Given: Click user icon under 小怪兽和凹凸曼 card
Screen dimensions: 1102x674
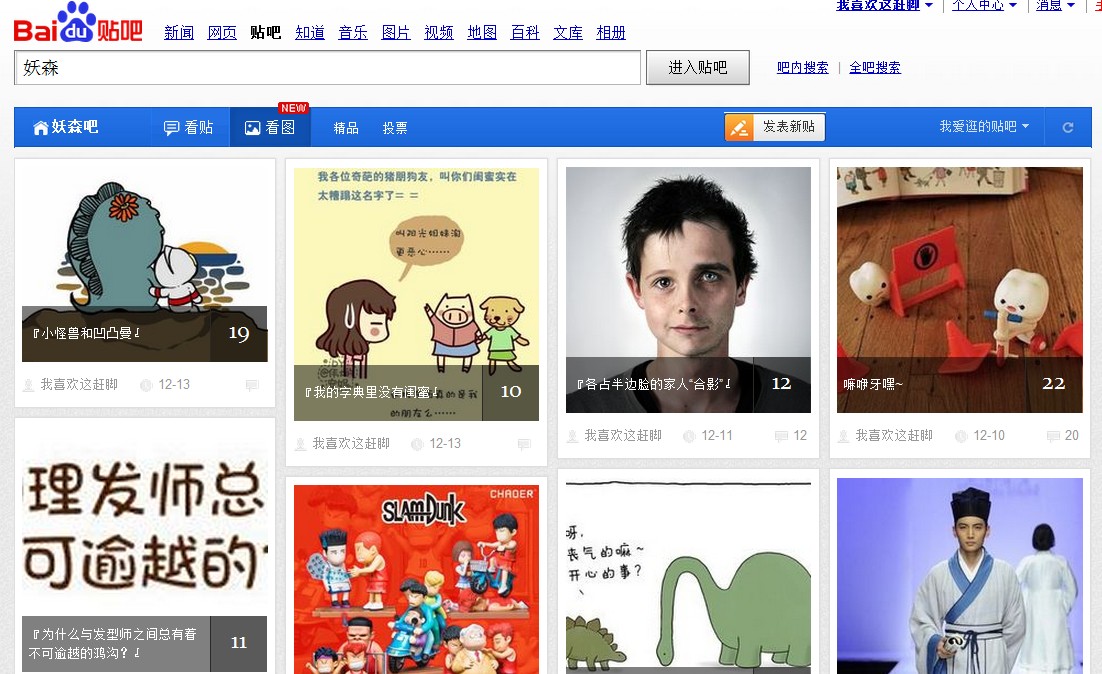Looking at the screenshot, I should coord(29,385).
